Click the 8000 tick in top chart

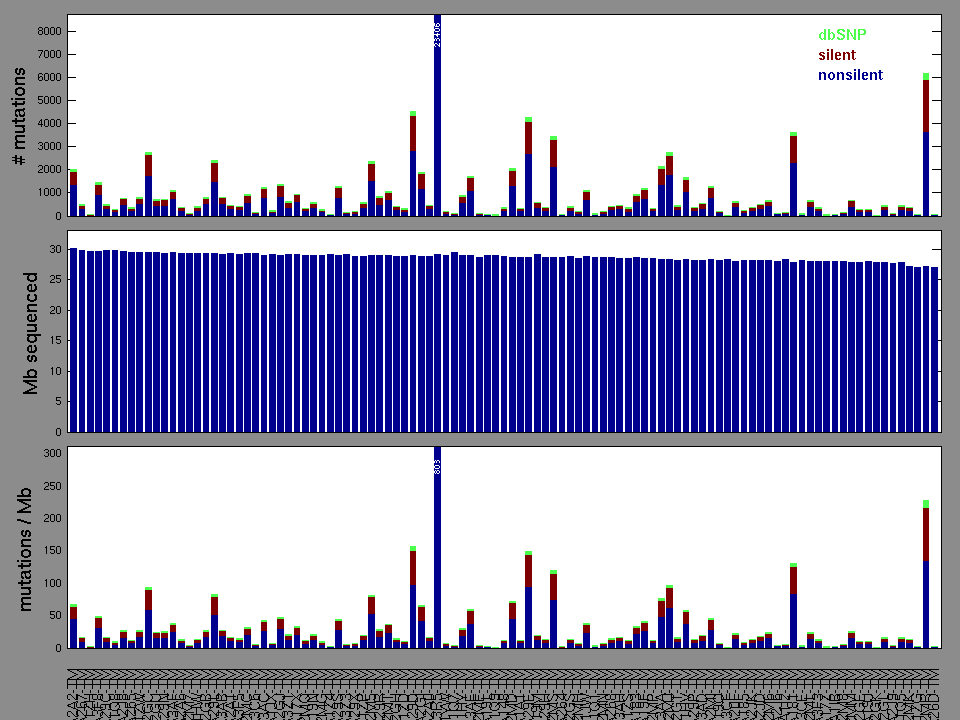point(46,31)
